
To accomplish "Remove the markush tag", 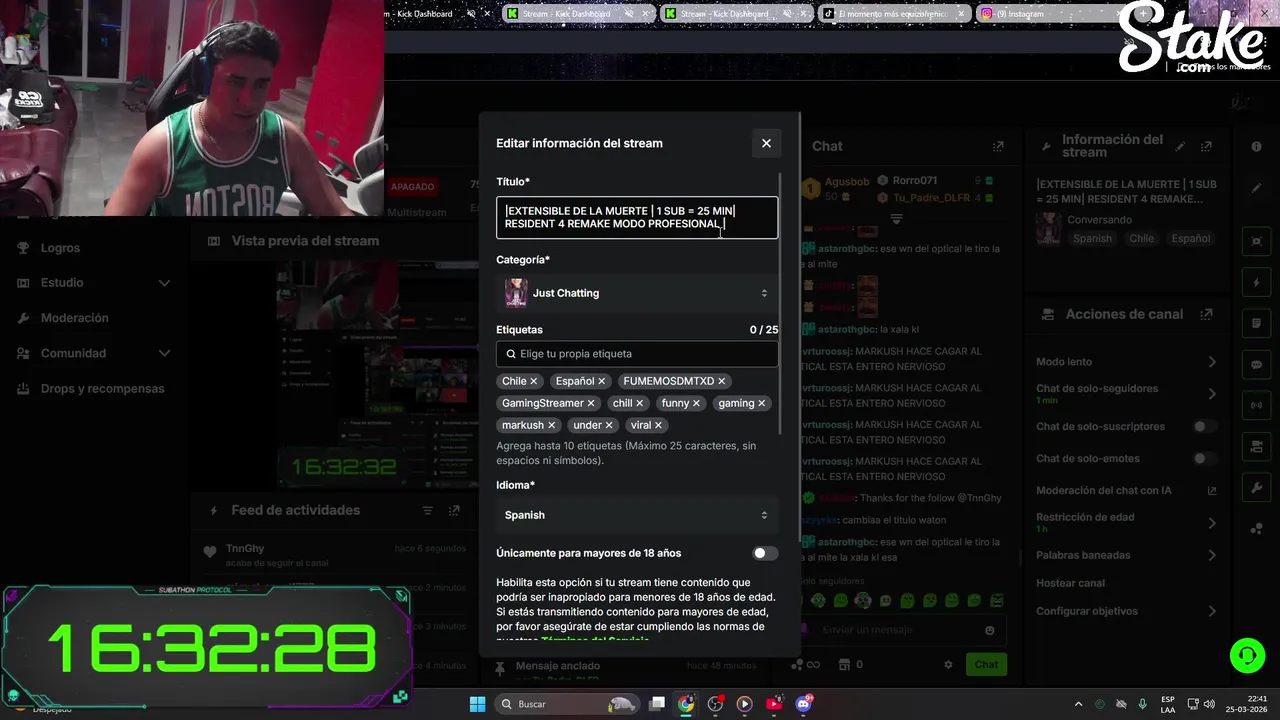I will click(x=552, y=425).
